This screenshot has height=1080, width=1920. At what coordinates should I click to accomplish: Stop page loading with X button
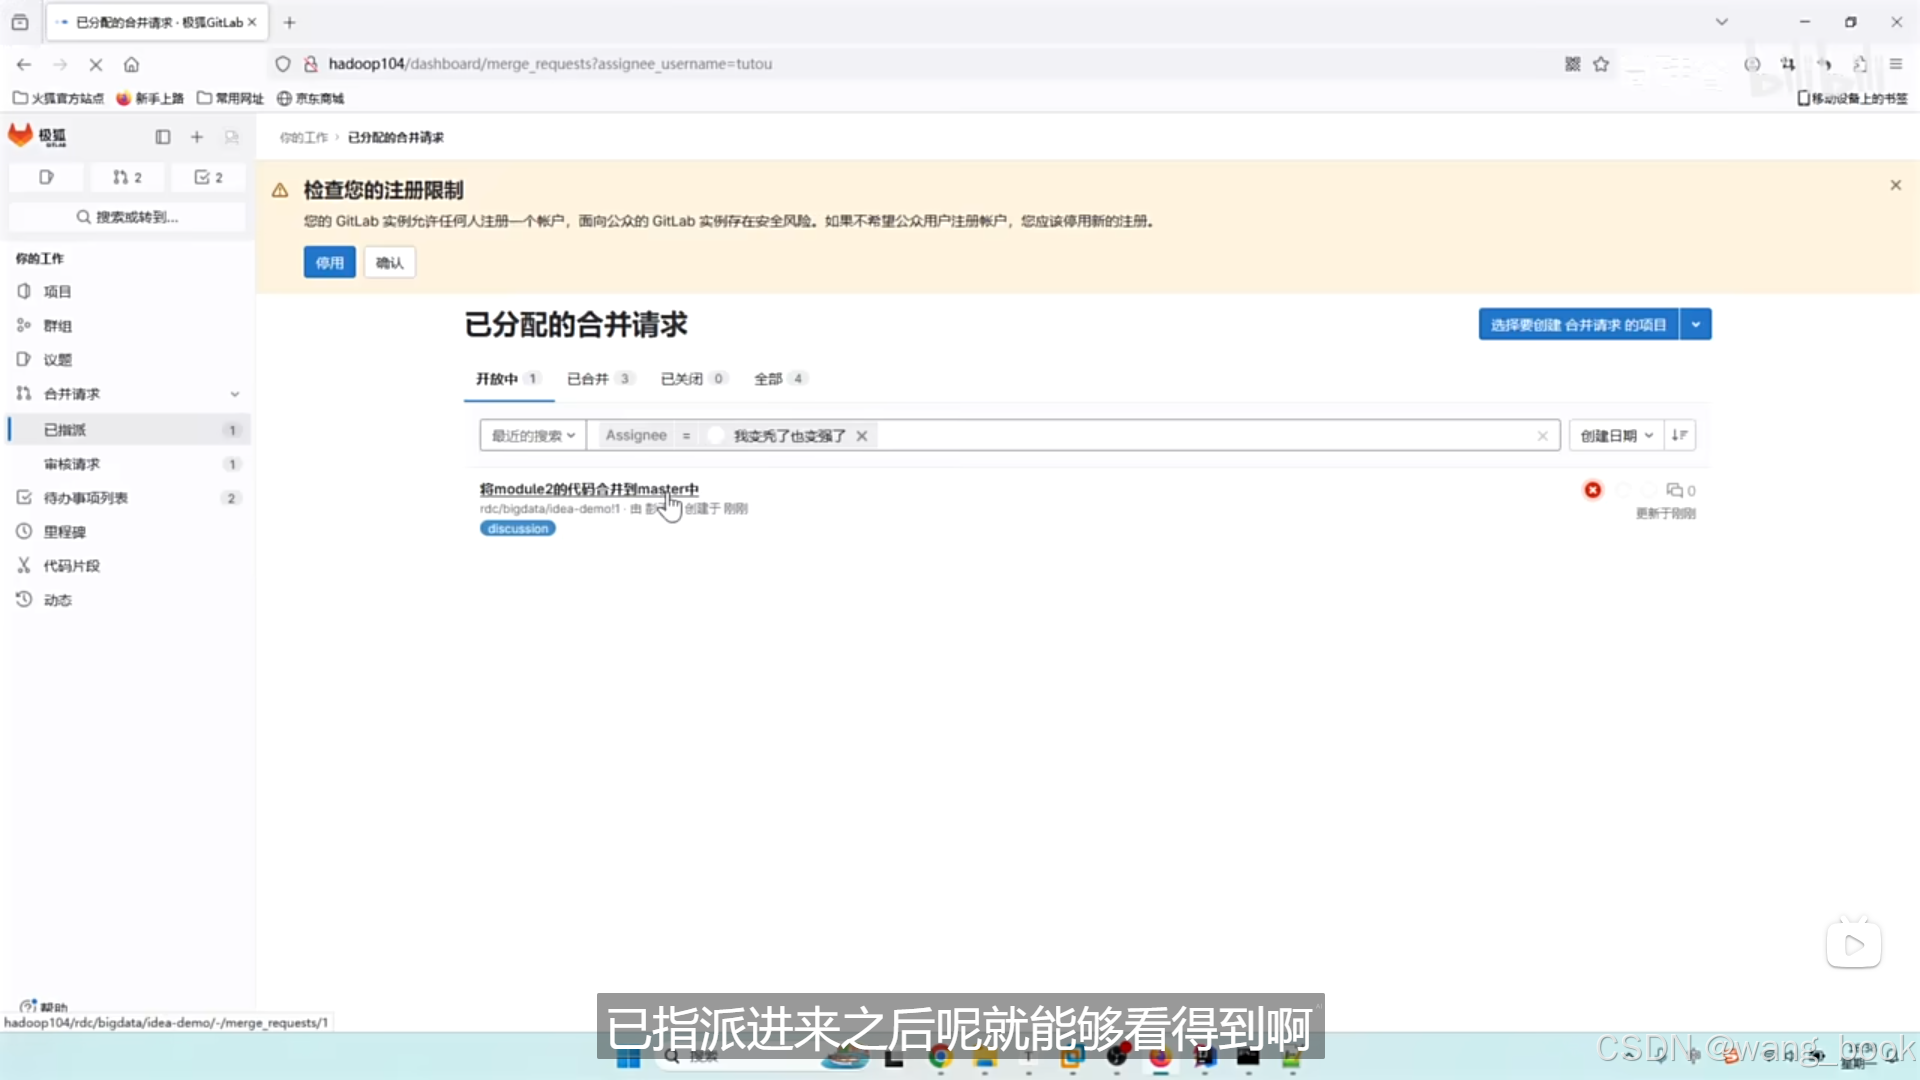pyautogui.click(x=96, y=64)
